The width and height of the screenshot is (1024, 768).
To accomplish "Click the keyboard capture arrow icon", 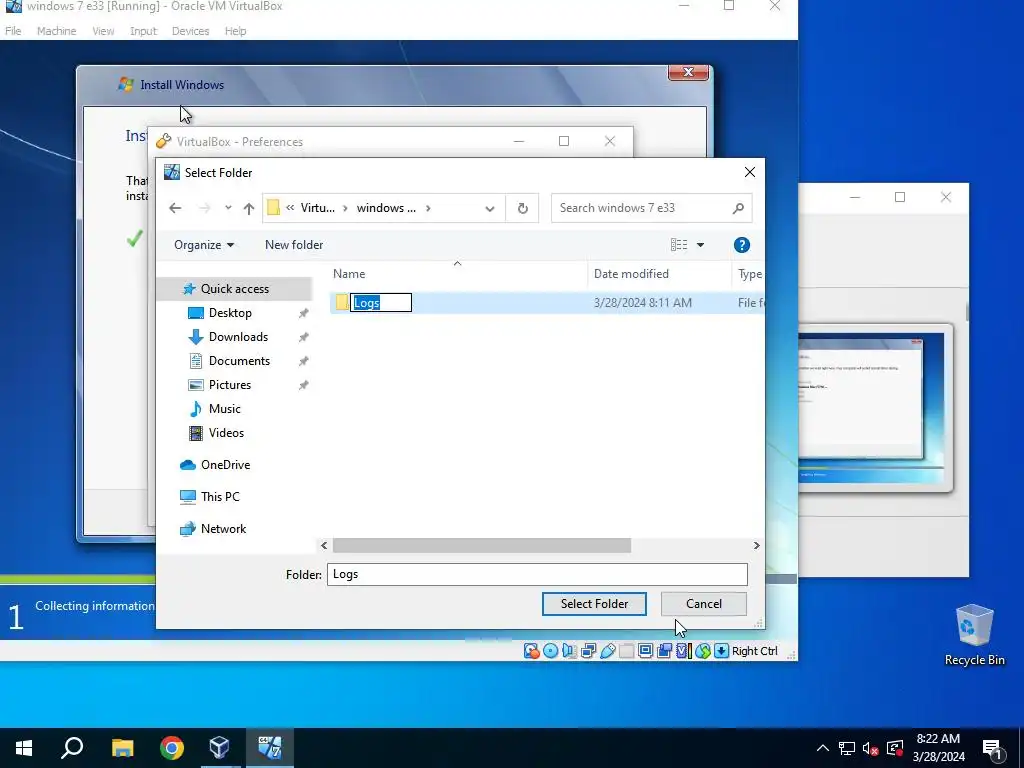I will [x=722, y=650].
